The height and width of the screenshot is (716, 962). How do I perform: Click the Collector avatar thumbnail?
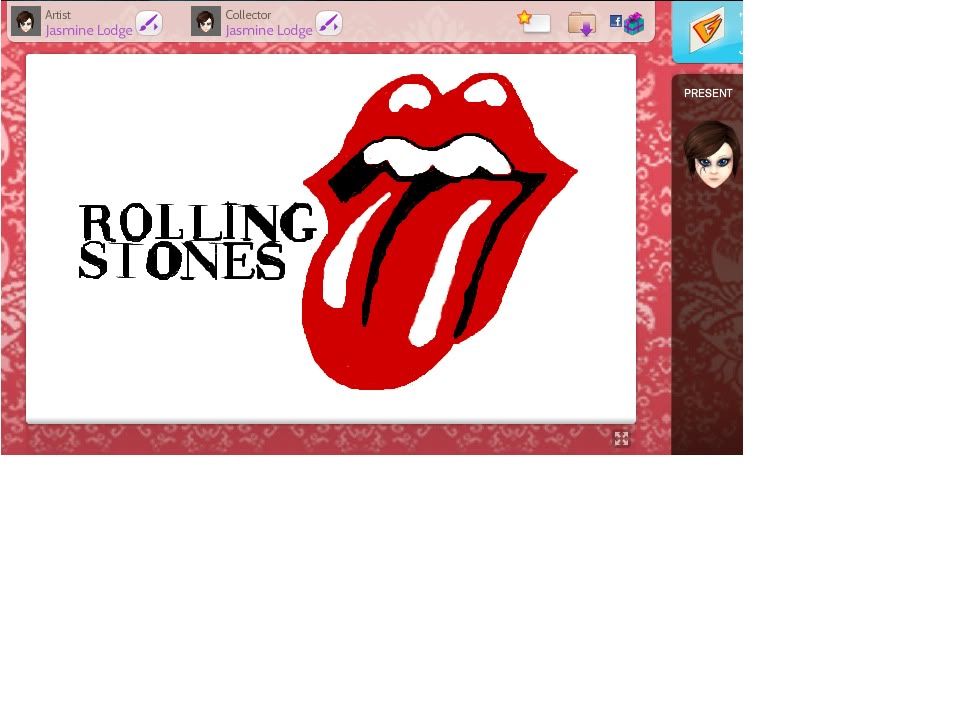pos(206,21)
